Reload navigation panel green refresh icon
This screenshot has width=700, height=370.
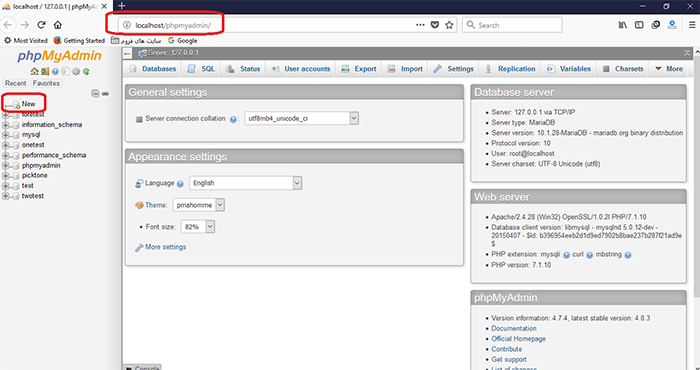(86, 71)
